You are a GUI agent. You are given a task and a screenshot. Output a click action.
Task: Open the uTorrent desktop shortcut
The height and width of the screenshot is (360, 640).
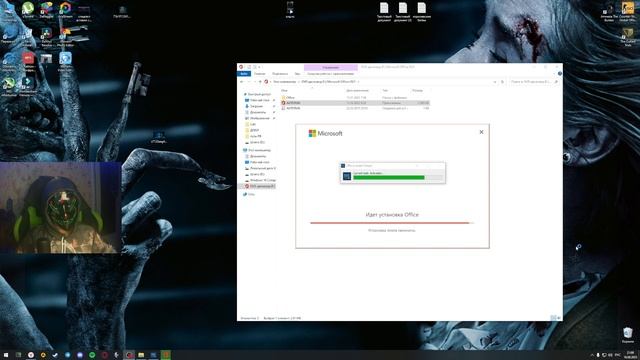point(28,9)
